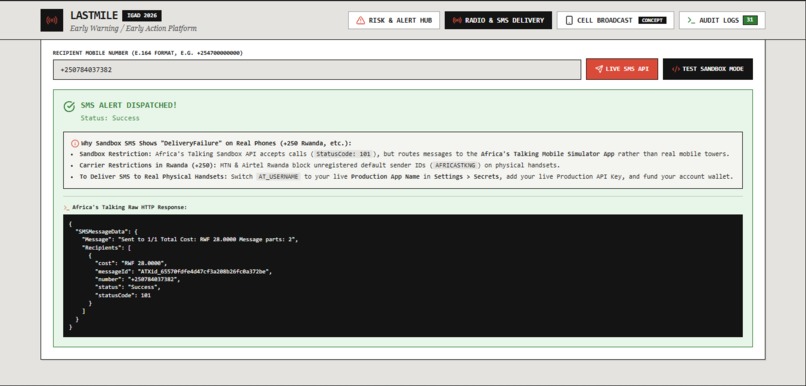Focus the recipient mobile number field

pos(317,69)
